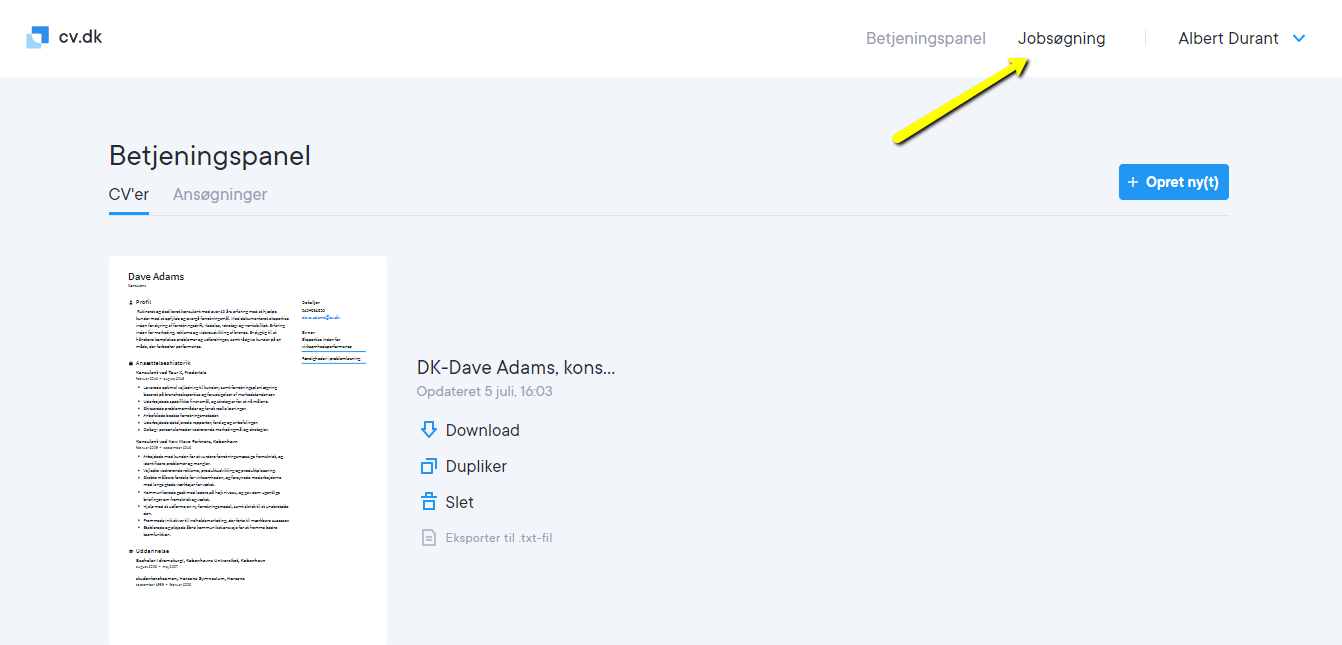Expand the user menu chevron

point(1299,38)
